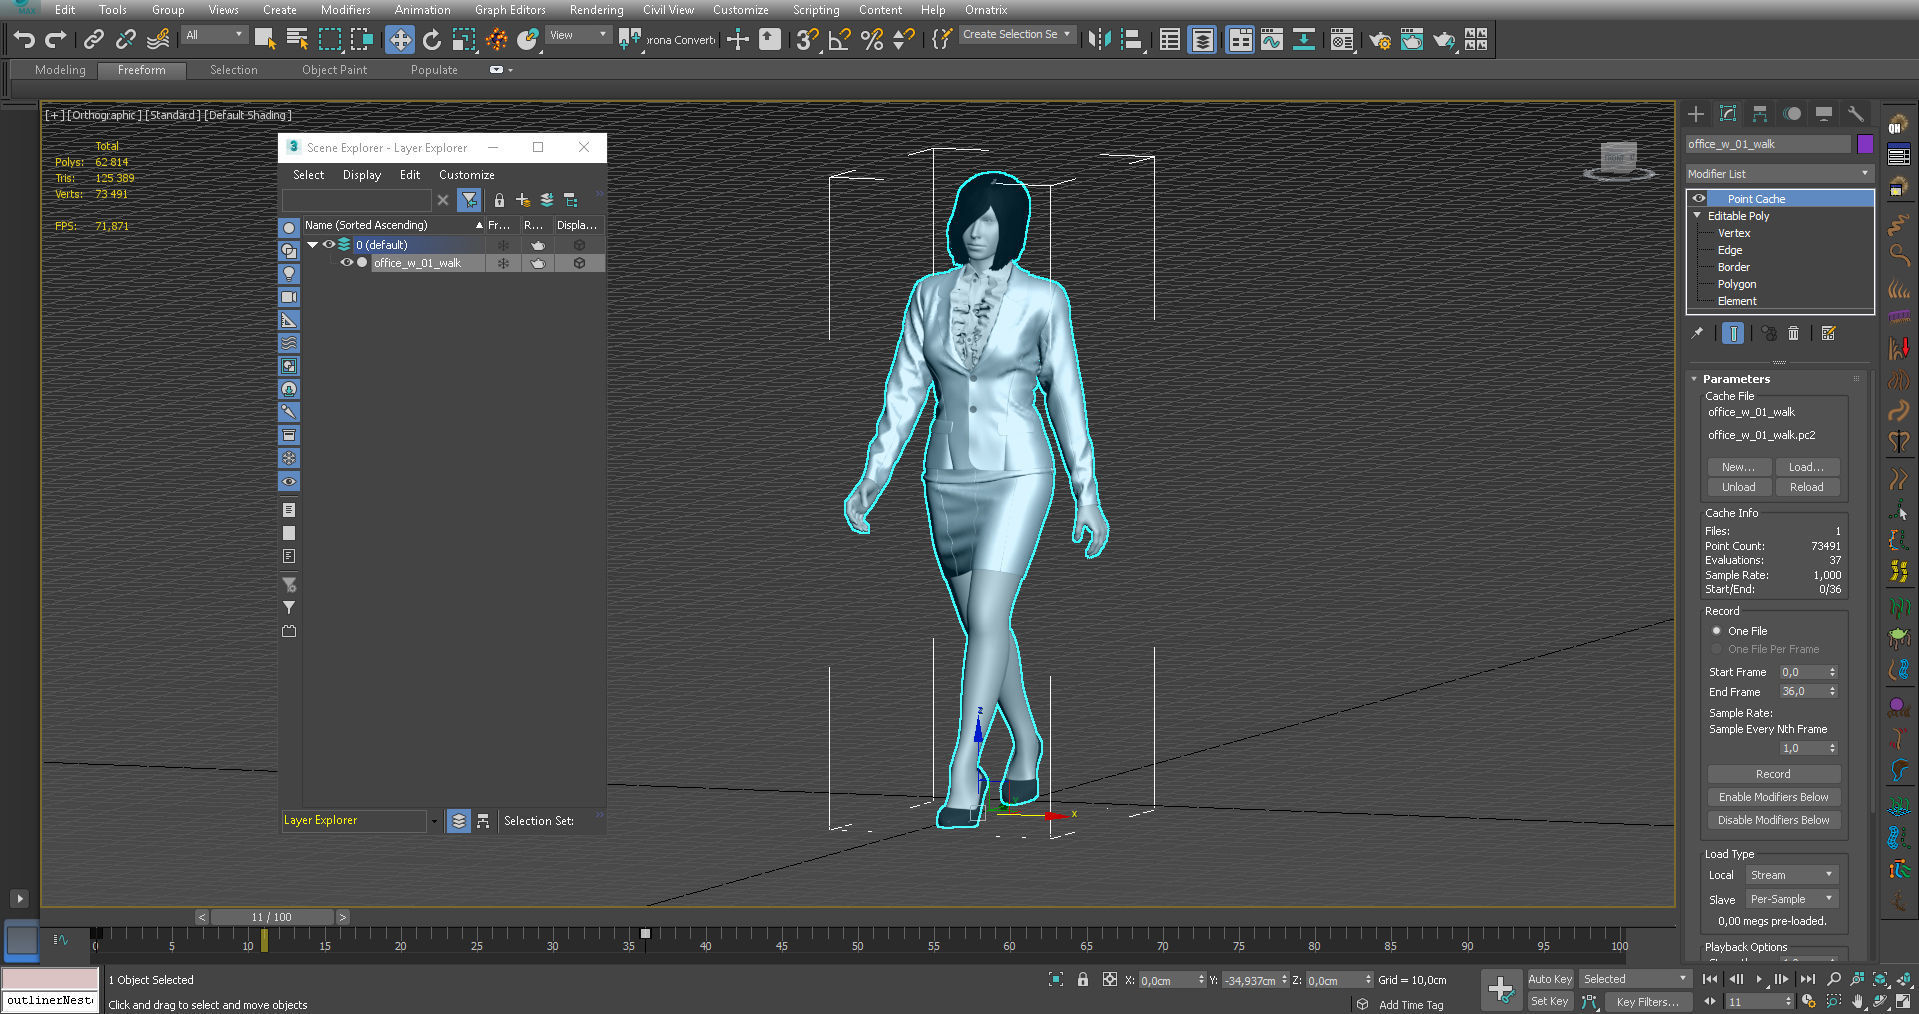1919x1014 pixels.
Task: Toggle the Angle Snap button
Action: (x=839, y=39)
